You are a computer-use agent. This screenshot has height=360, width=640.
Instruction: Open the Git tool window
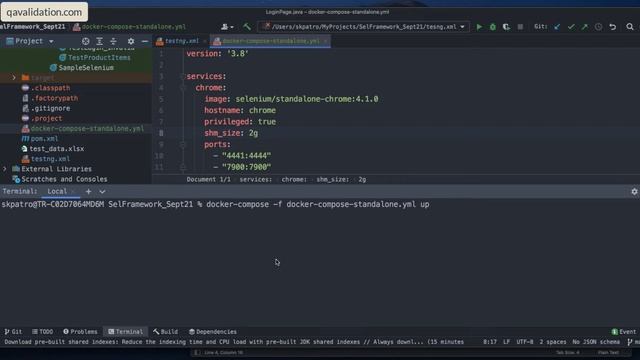pyautogui.click(x=13, y=332)
